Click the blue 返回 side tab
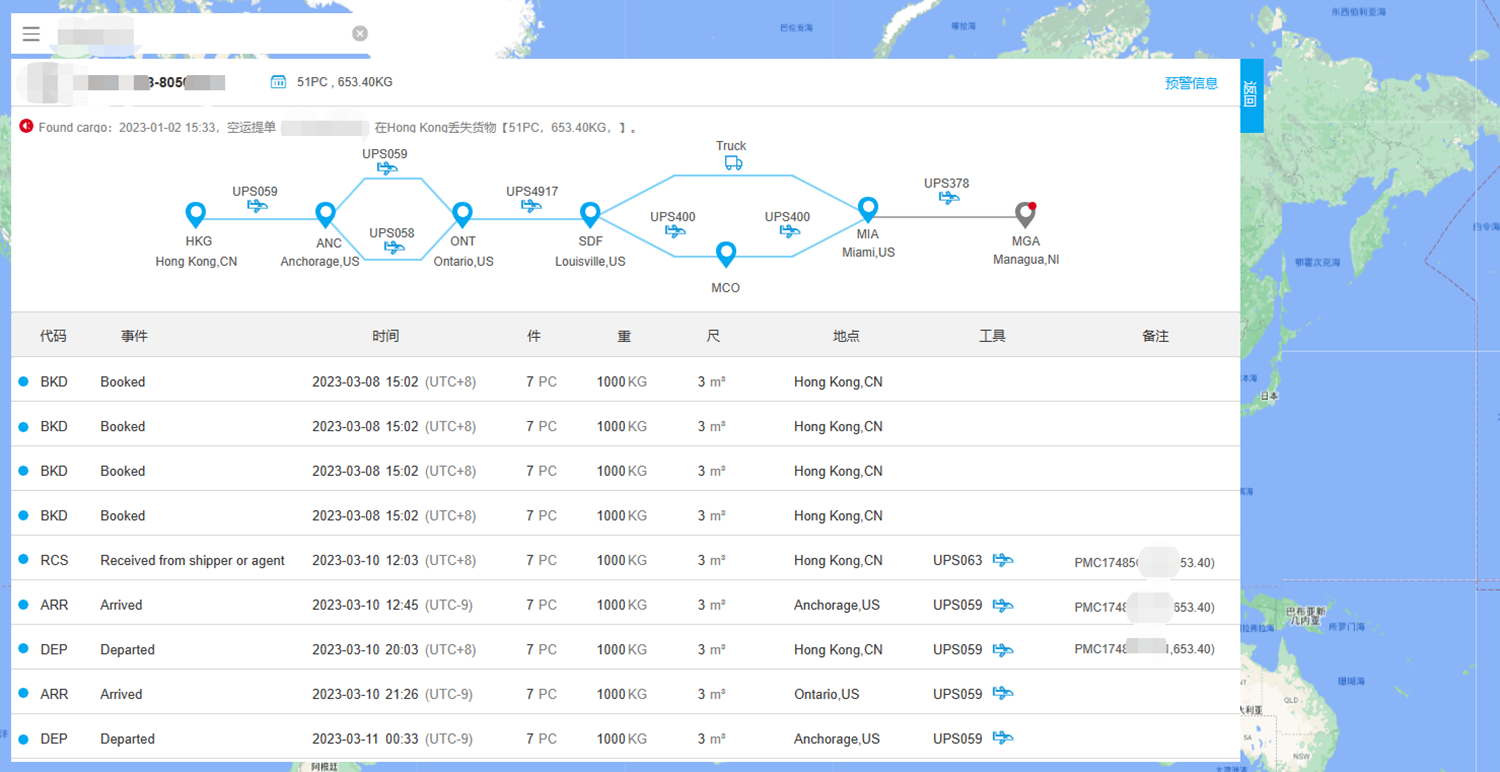The width and height of the screenshot is (1500, 772). [x=1251, y=95]
